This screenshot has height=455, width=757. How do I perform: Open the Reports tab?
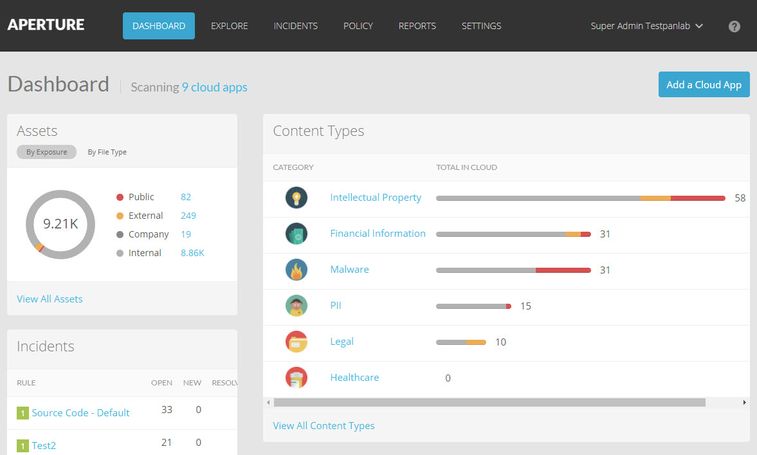(417, 26)
